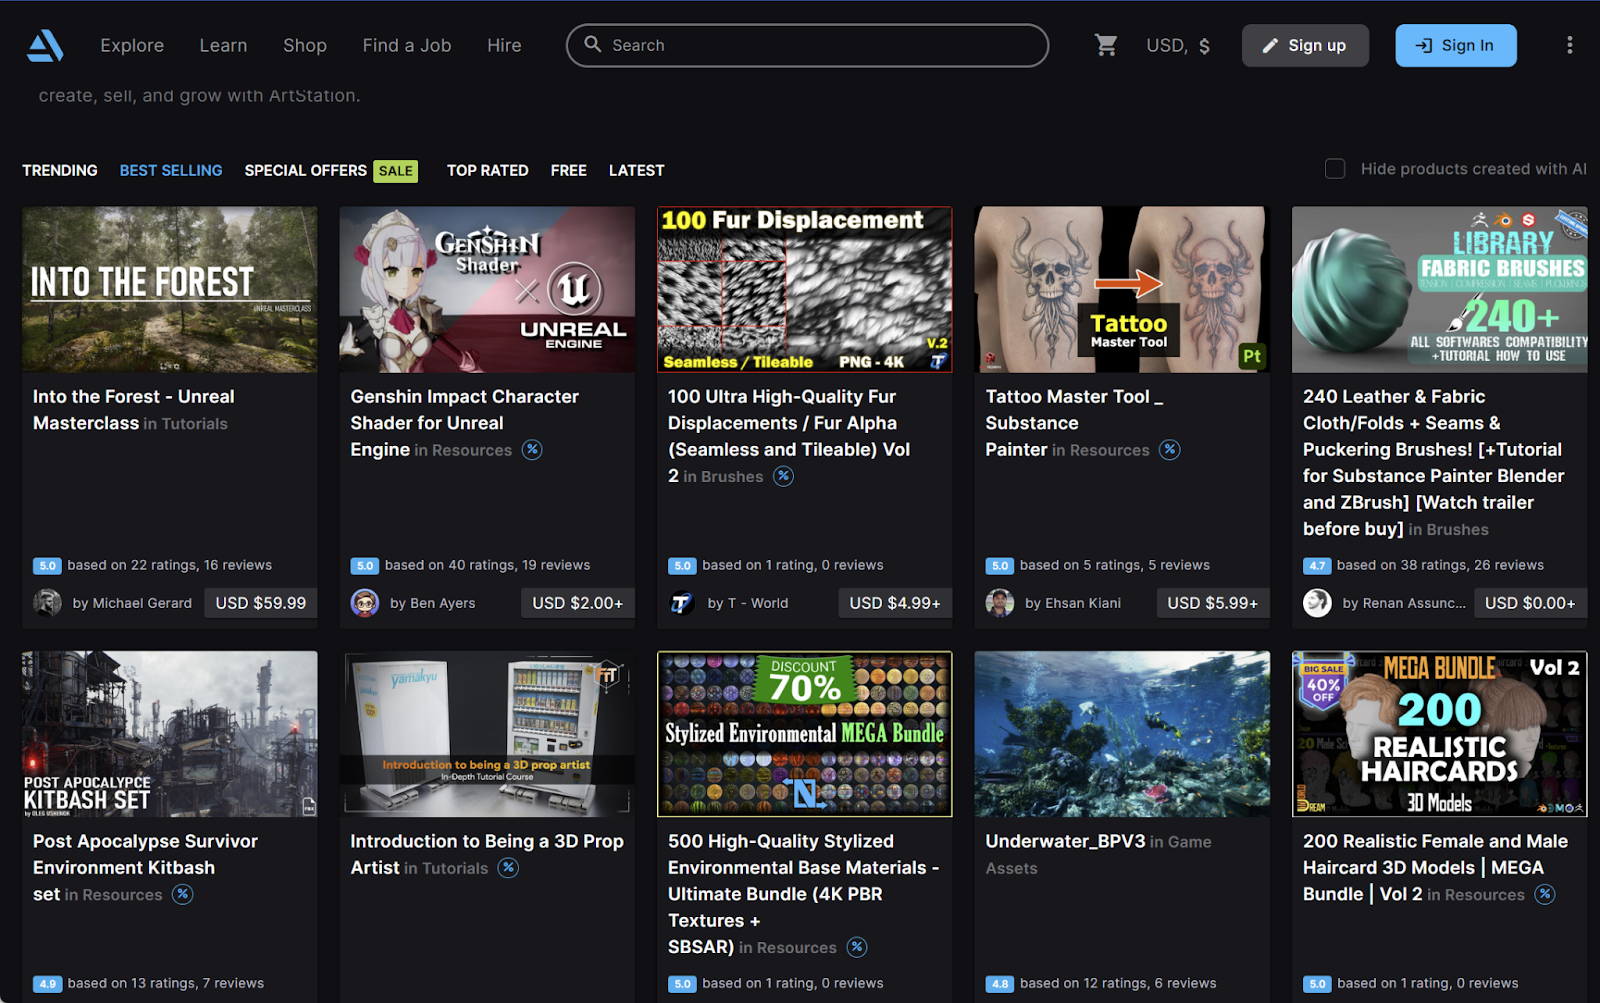The height and width of the screenshot is (1003, 1600).
Task: Click discount badge next to Tattoo Master Tool
Action: [x=1170, y=449]
